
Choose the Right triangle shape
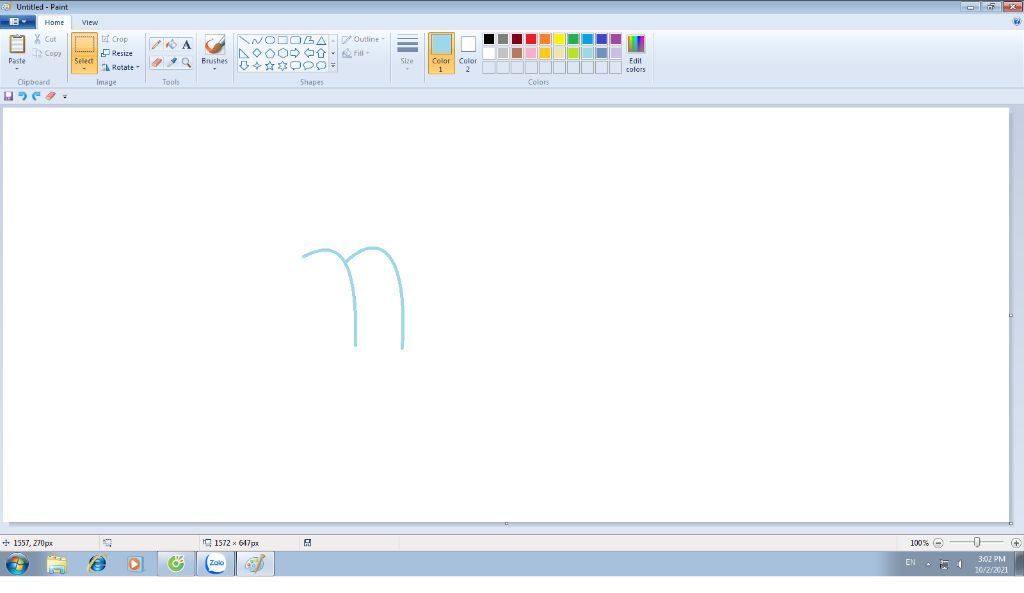pos(244,53)
